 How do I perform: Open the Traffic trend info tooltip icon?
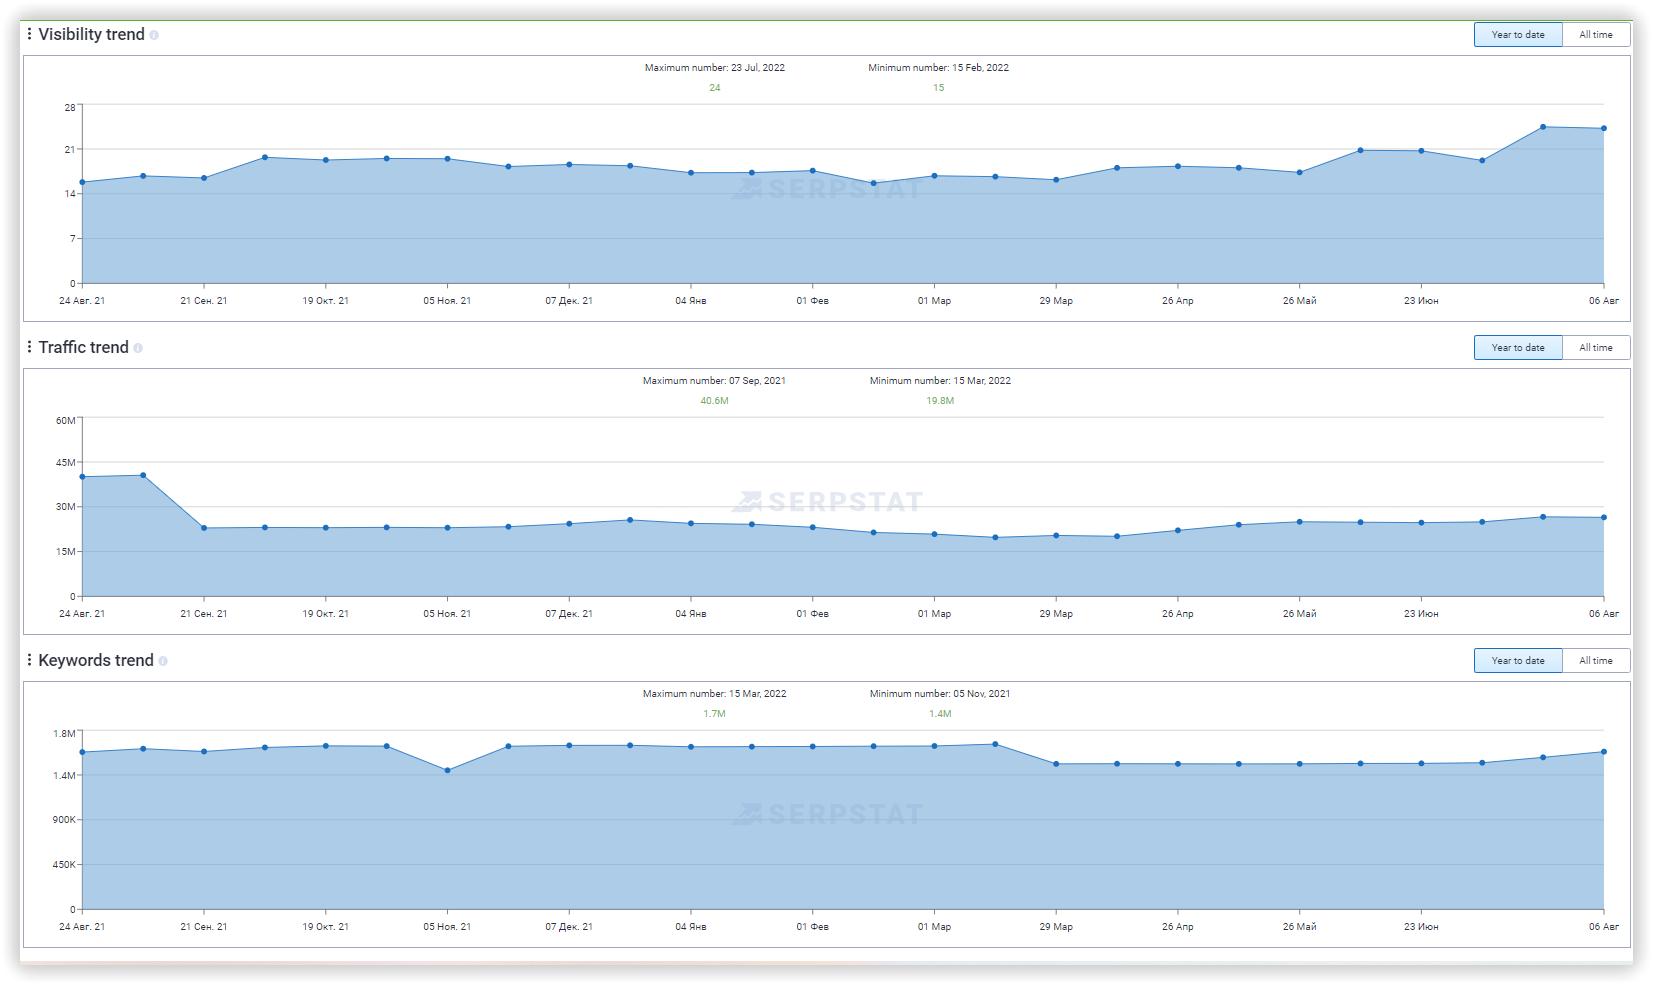point(140,348)
